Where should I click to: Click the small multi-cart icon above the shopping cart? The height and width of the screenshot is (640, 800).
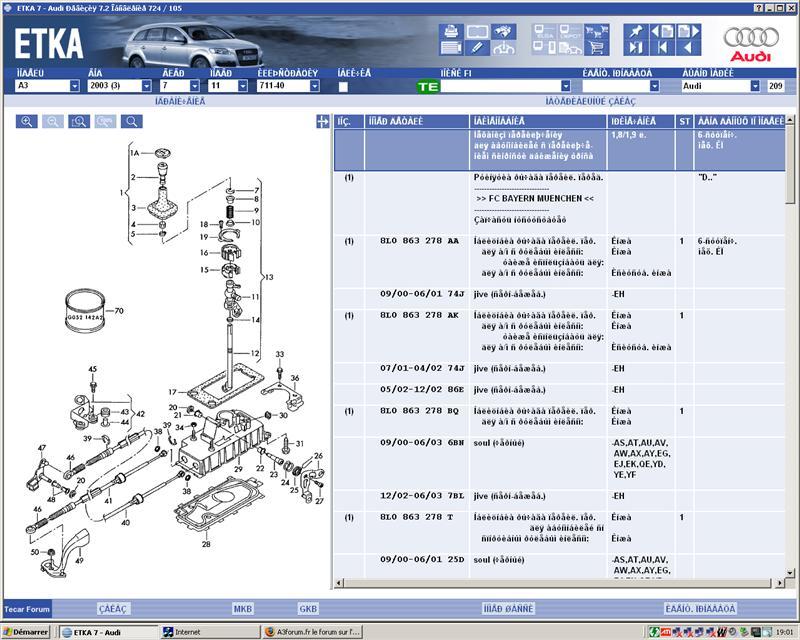tap(596, 32)
